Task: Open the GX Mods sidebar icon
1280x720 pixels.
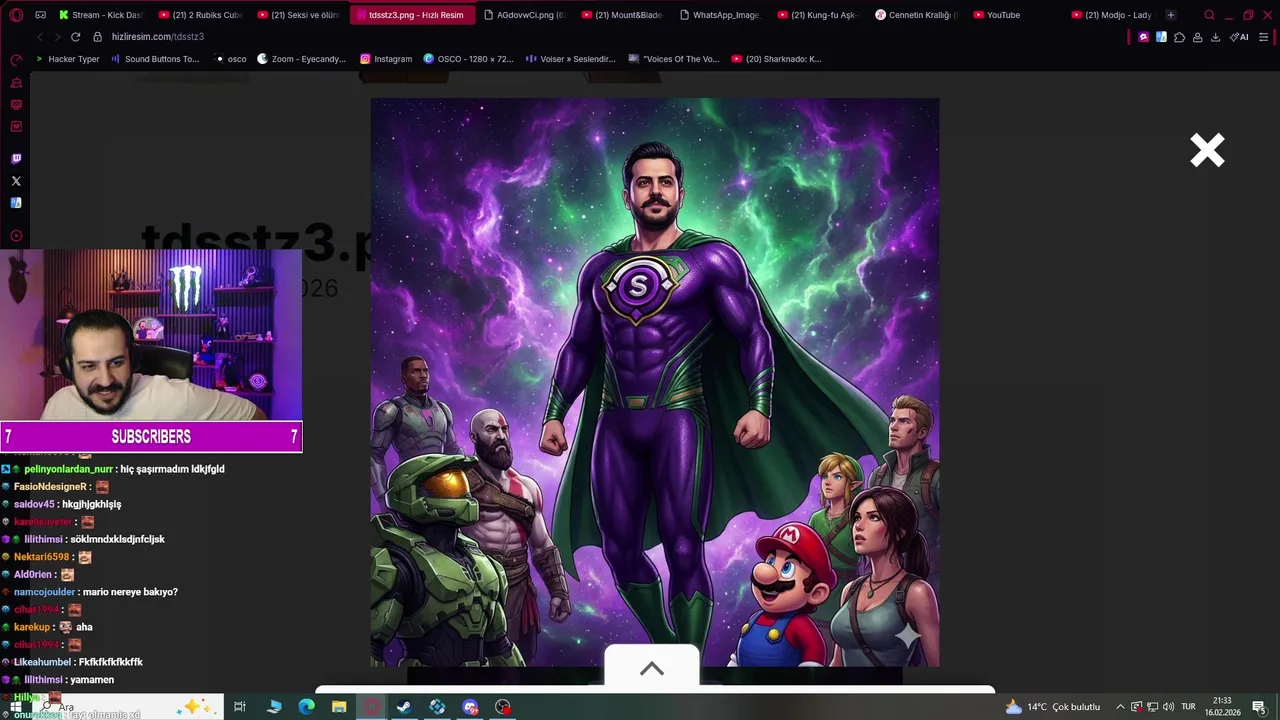Action: (16, 127)
